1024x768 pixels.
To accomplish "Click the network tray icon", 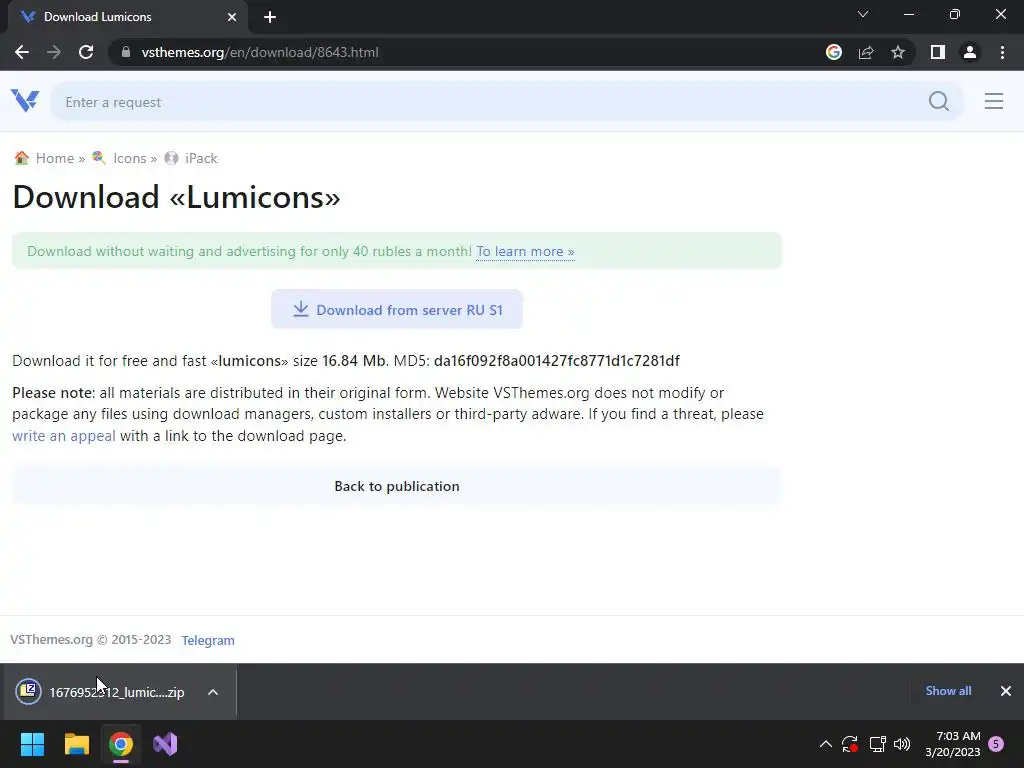I will click(877, 744).
